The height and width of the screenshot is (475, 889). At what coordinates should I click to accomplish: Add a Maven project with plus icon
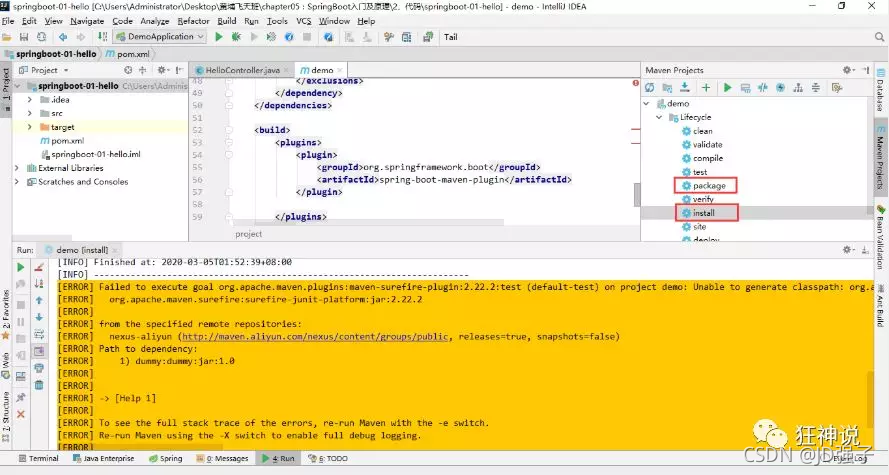706,87
